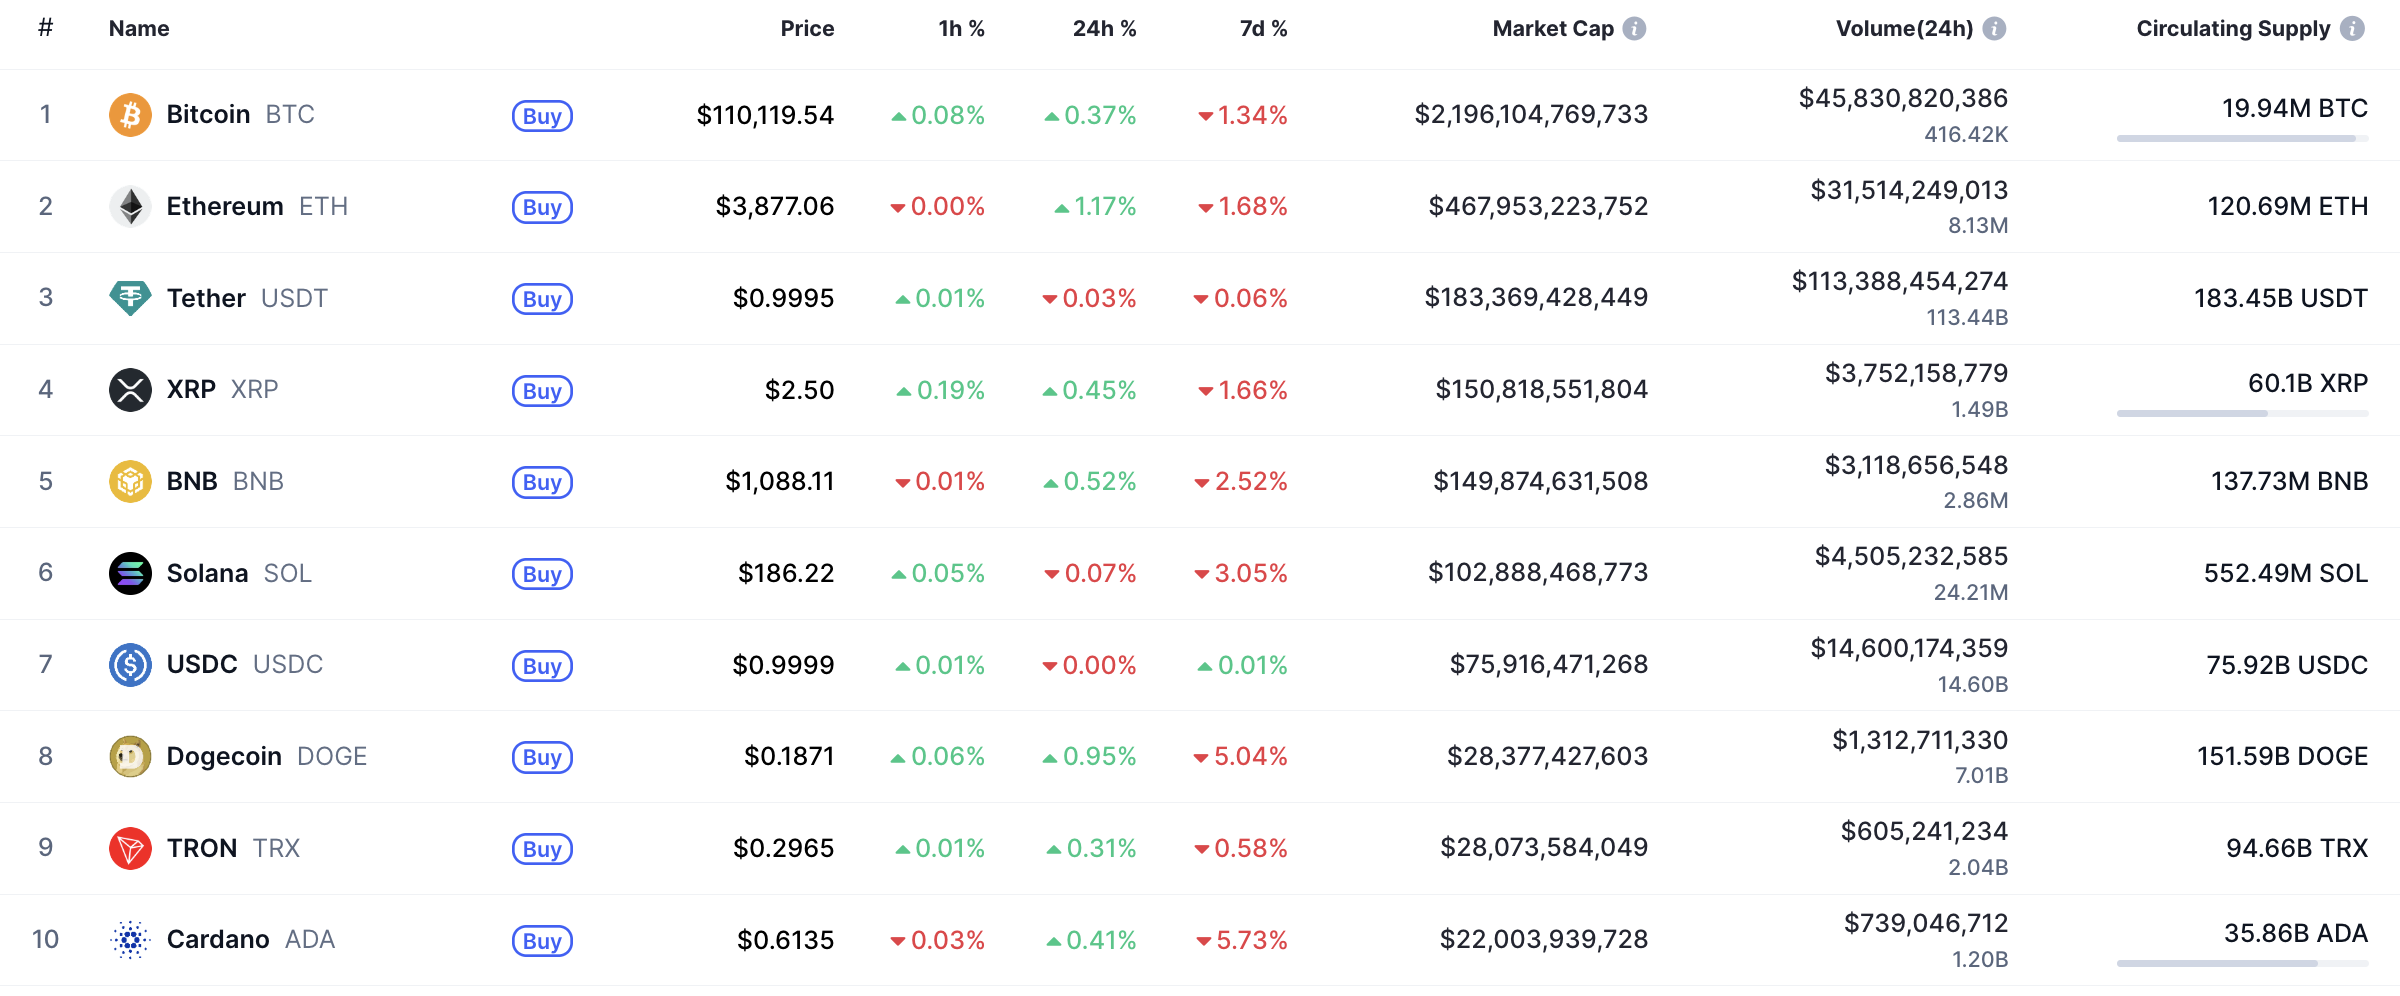
Task: Click the Dogecoin coin logo
Action: pyautogui.click(x=130, y=757)
